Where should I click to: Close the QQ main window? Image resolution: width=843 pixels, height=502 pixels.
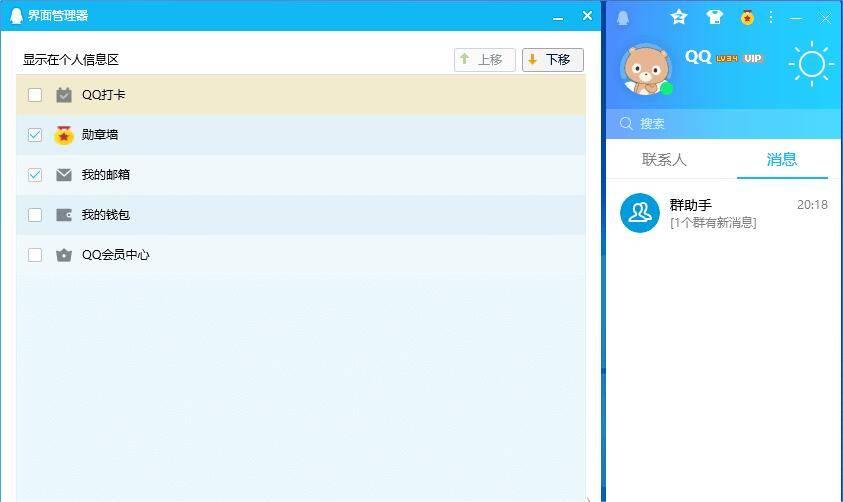pyautogui.click(x=825, y=18)
